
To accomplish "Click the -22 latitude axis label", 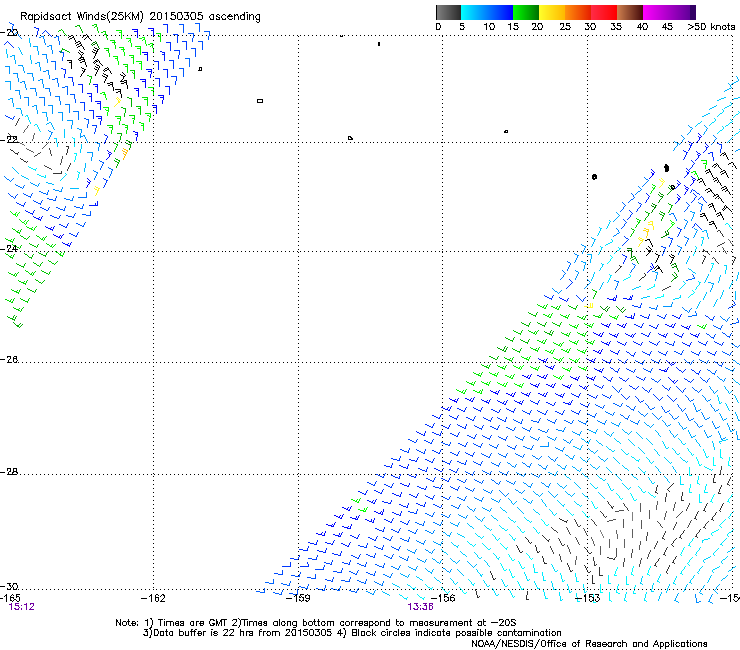I will [x=9, y=140].
